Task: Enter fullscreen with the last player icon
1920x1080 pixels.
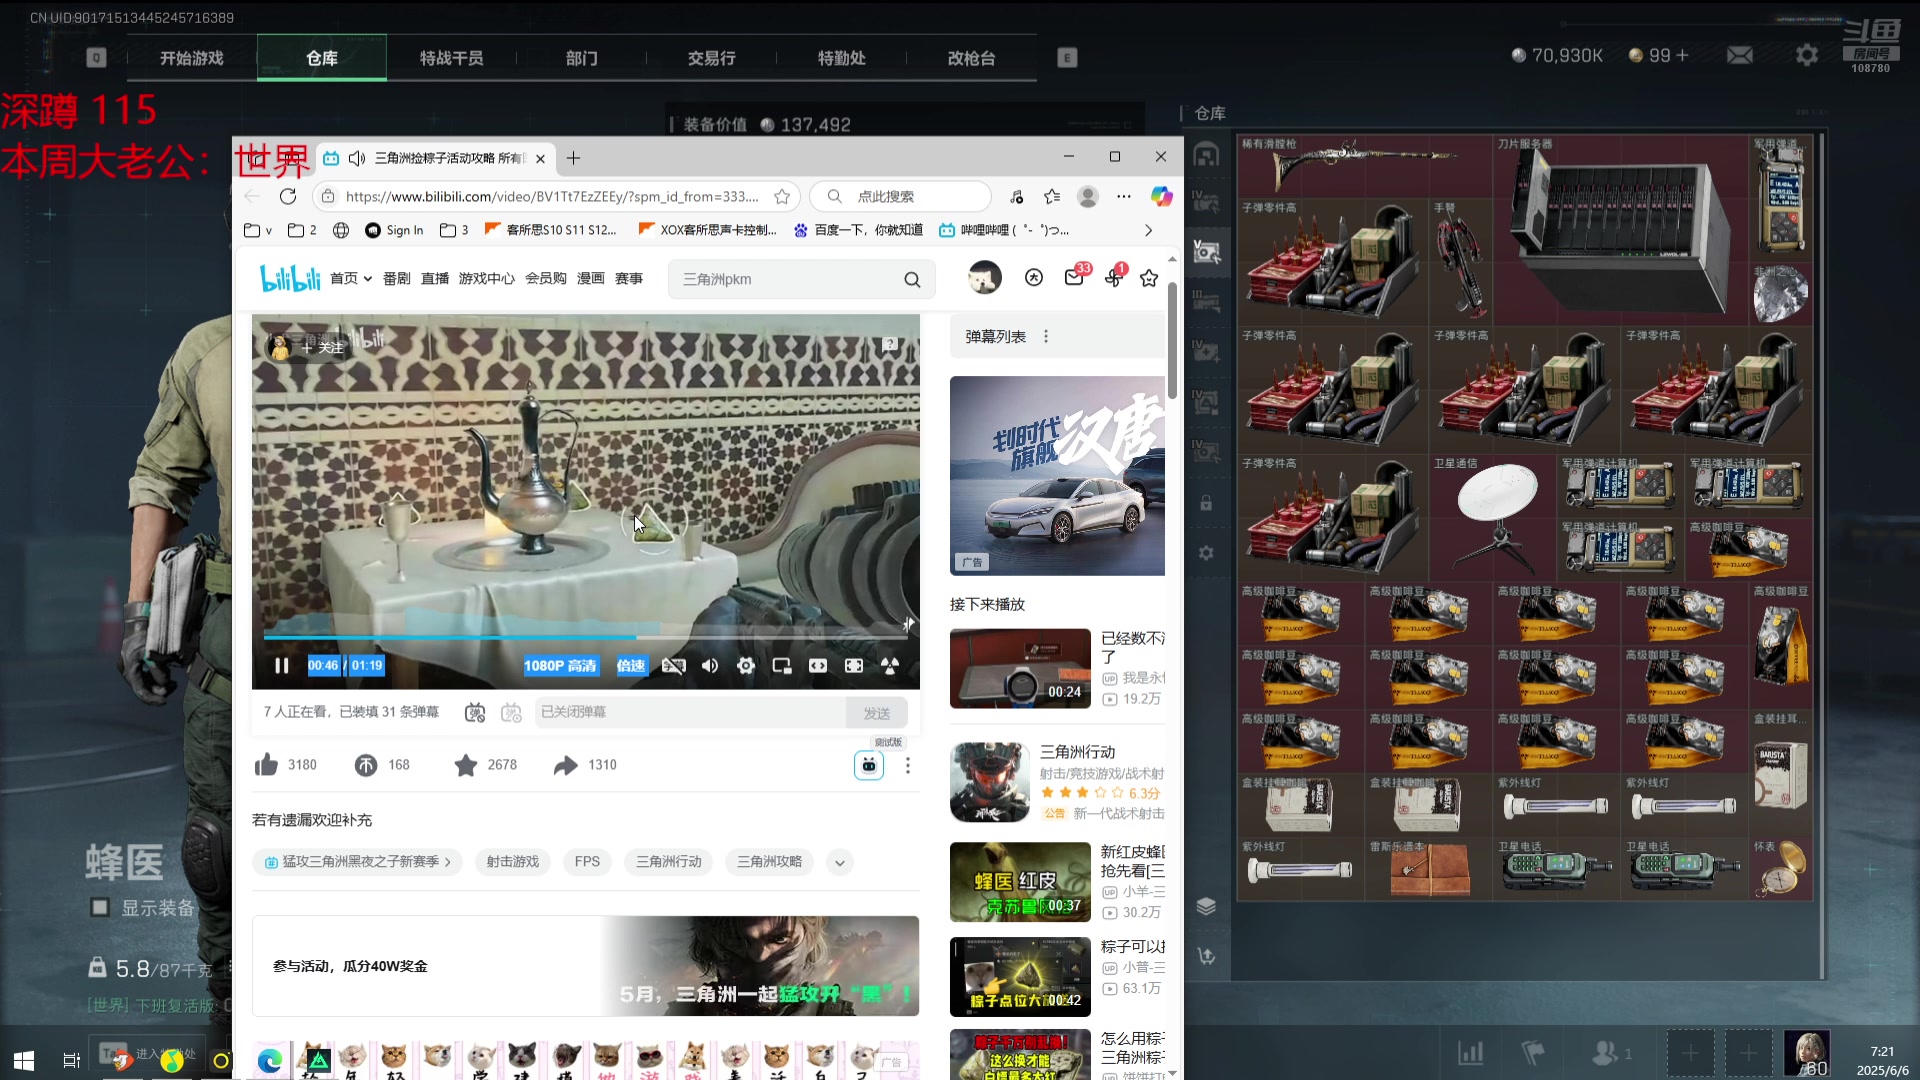Action: point(890,666)
